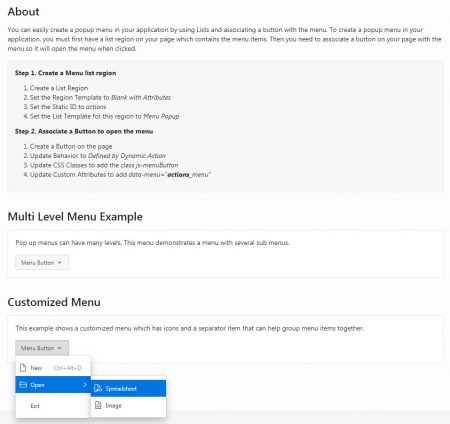Click the Ctrl+Alt+D shortcut label

pos(67,368)
